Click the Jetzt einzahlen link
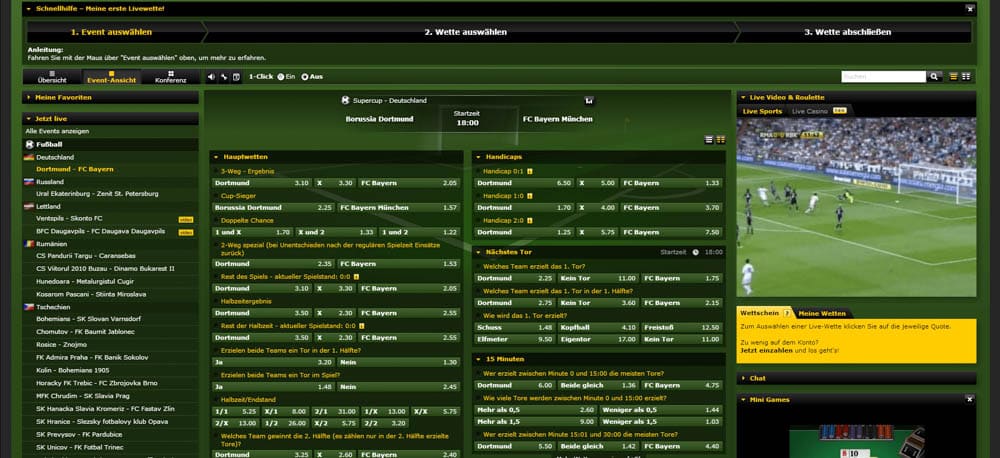 [767, 350]
